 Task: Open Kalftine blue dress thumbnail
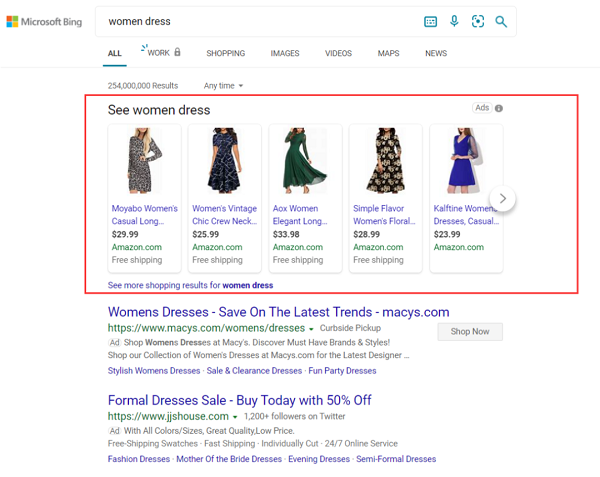pos(465,161)
